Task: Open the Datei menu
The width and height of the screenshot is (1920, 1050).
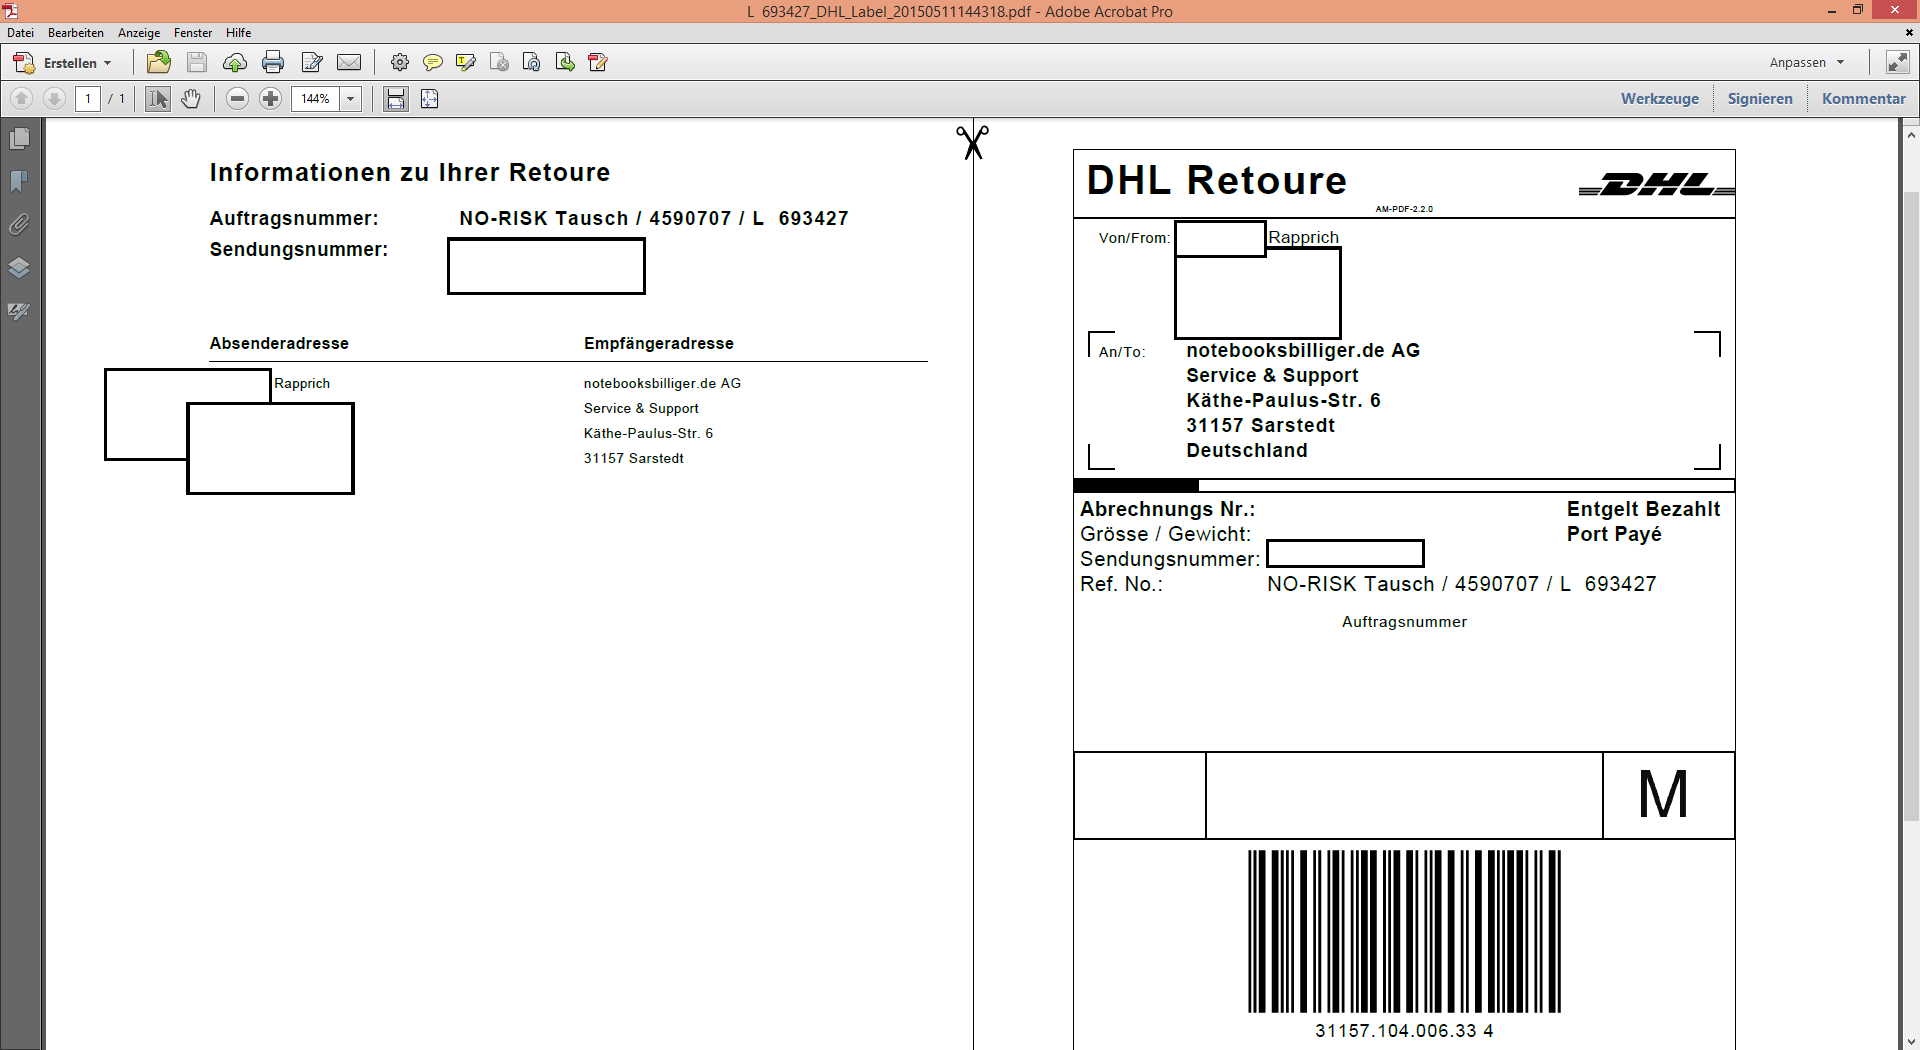Action: (20, 33)
